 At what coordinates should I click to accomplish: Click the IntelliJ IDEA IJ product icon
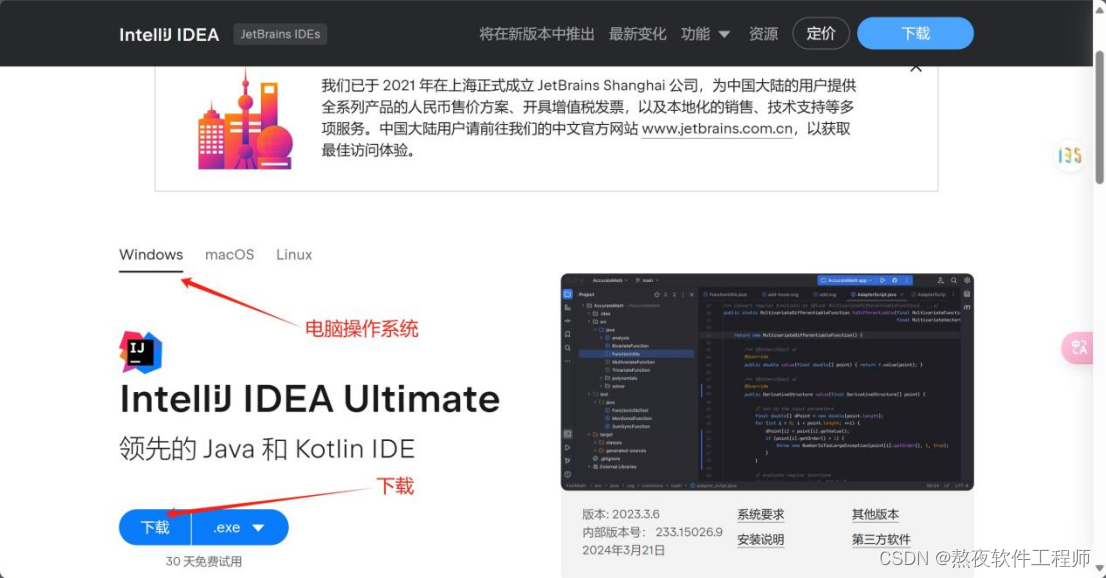140,352
